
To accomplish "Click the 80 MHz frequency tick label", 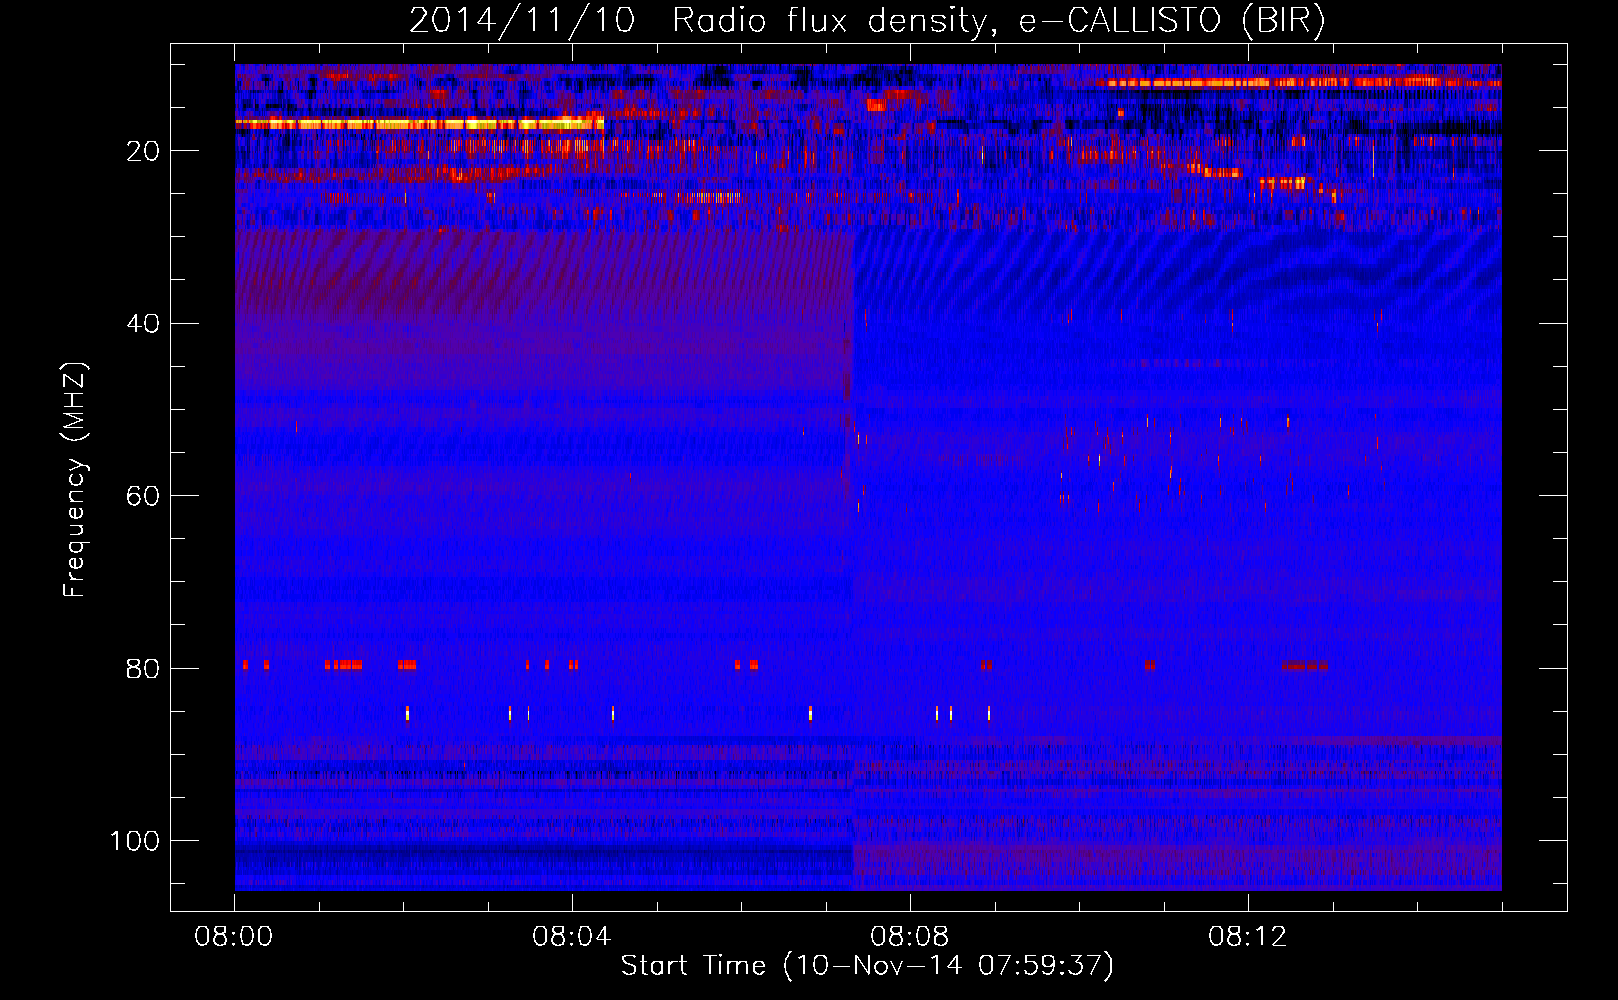I will click(143, 669).
